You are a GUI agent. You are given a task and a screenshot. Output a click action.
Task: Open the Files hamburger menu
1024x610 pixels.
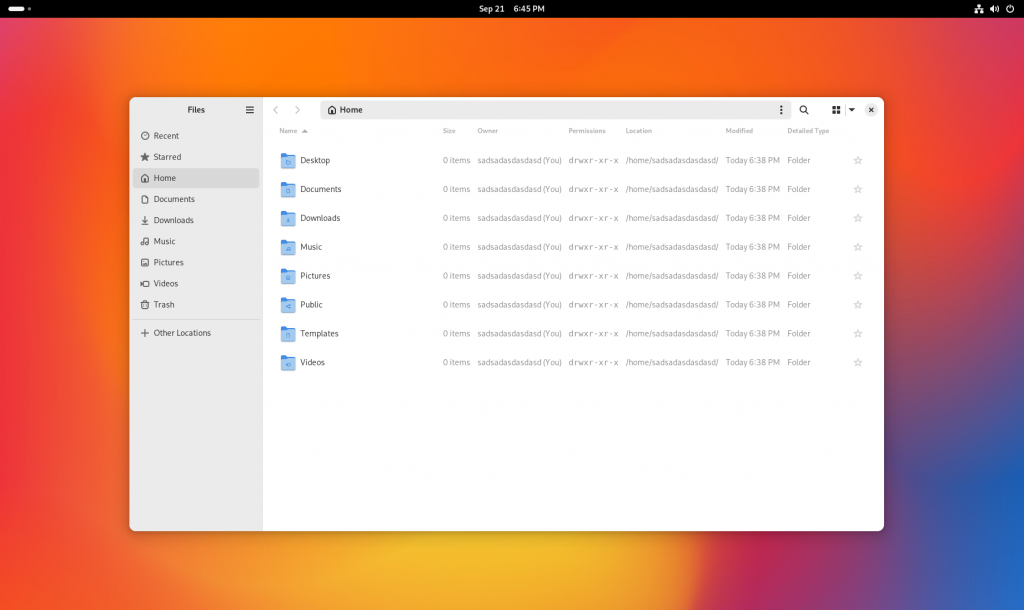[250, 110]
